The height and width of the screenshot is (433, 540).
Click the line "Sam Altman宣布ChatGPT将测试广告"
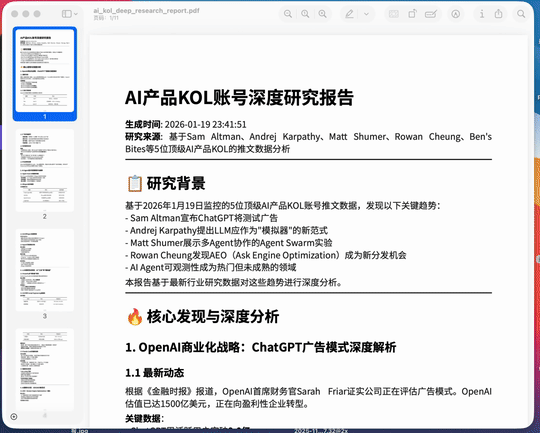(204, 218)
